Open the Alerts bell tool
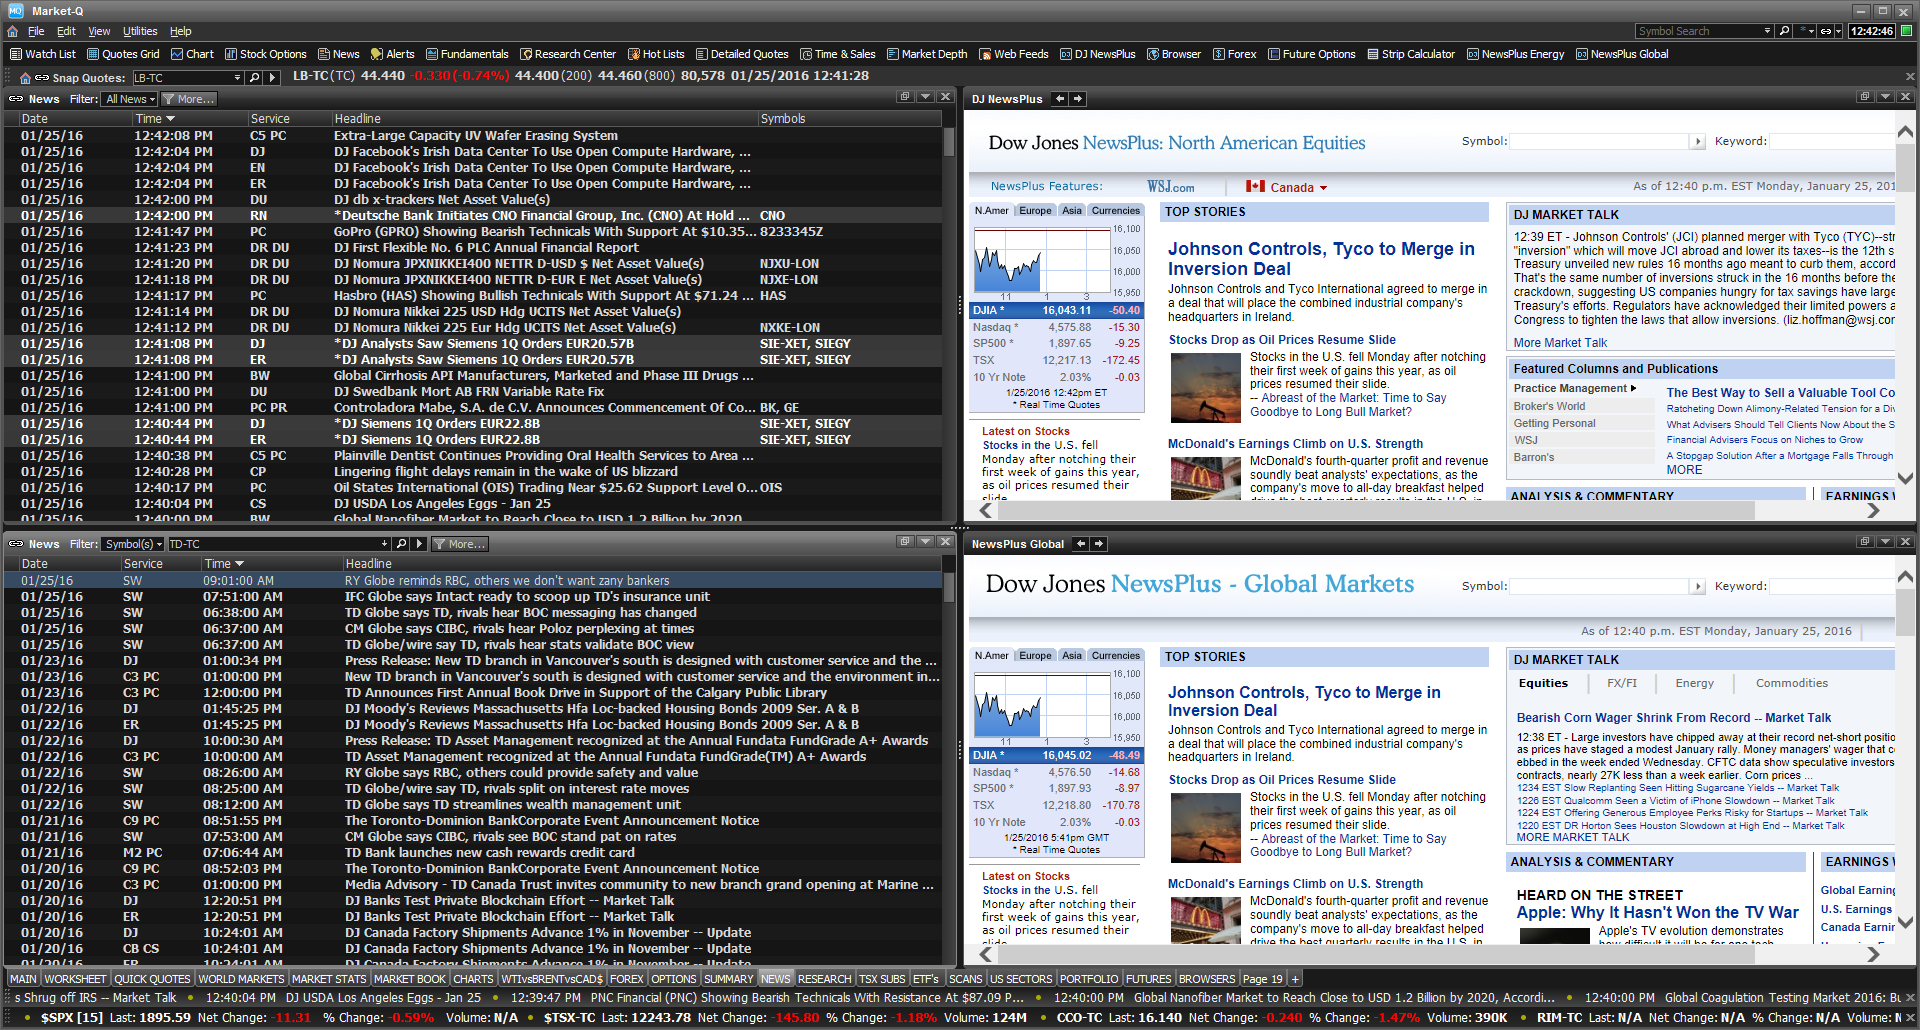 tap(392, 54)
